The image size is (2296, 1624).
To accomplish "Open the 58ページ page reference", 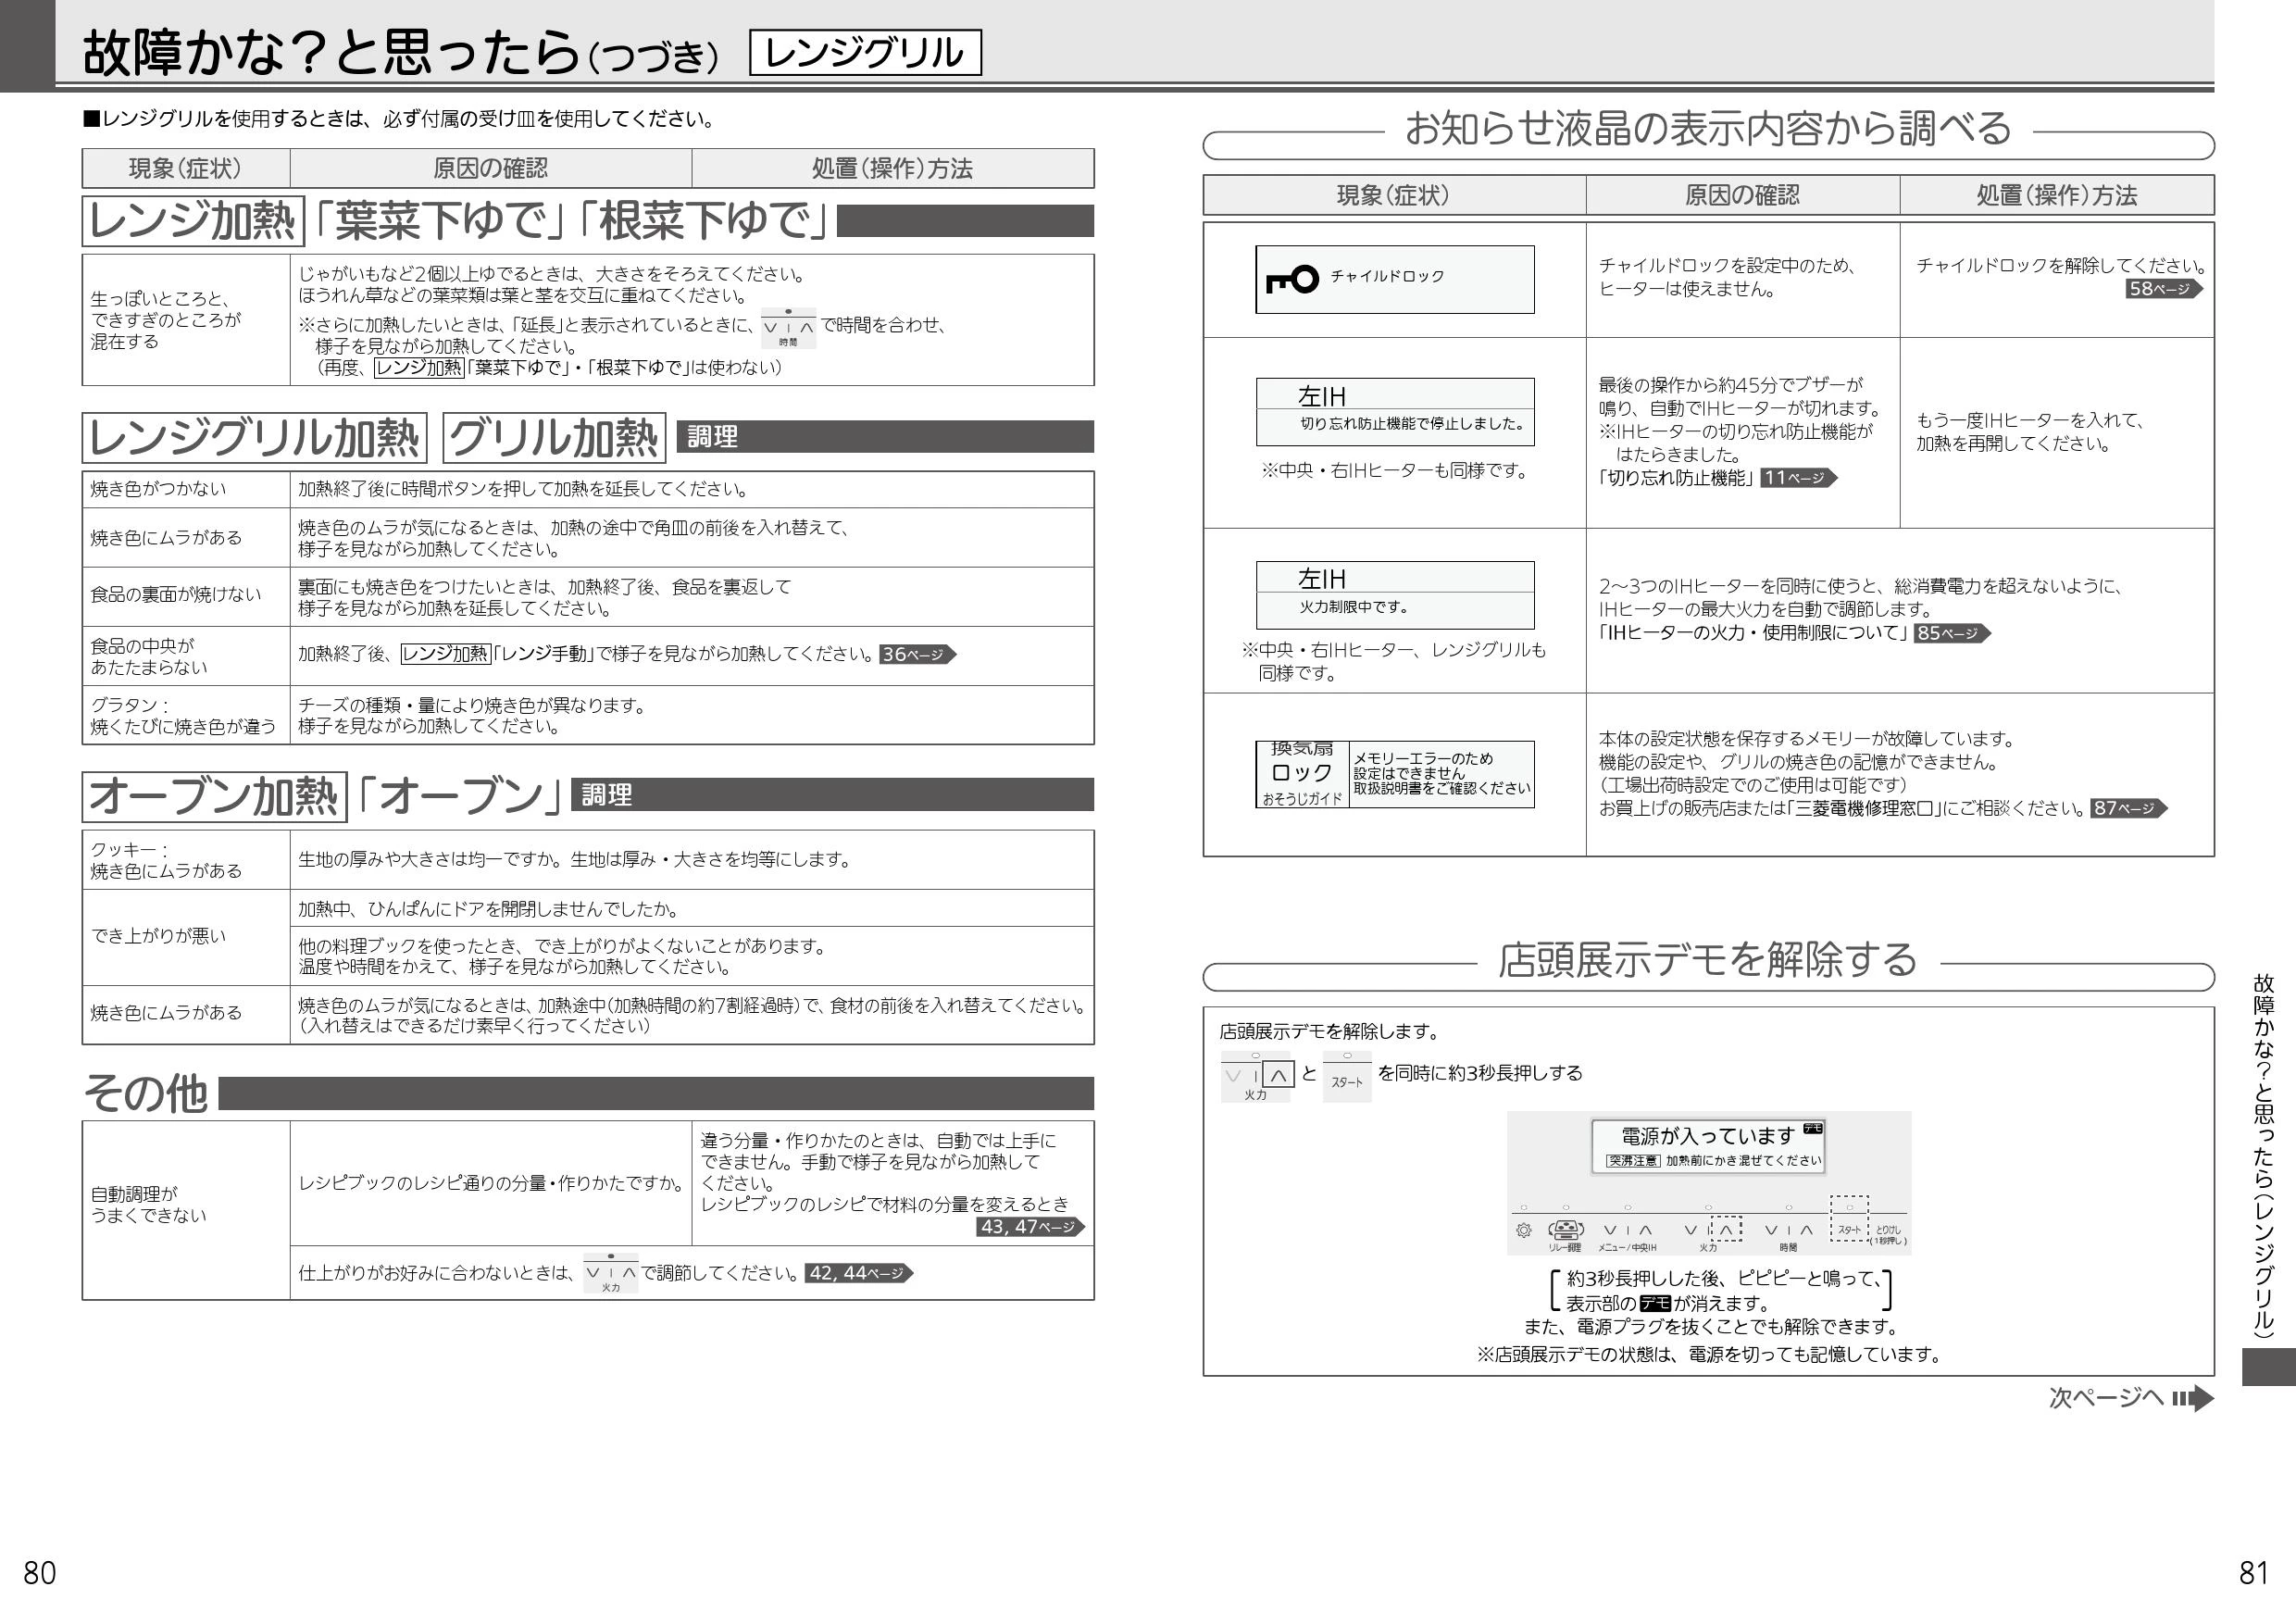I will (2164, 289).
